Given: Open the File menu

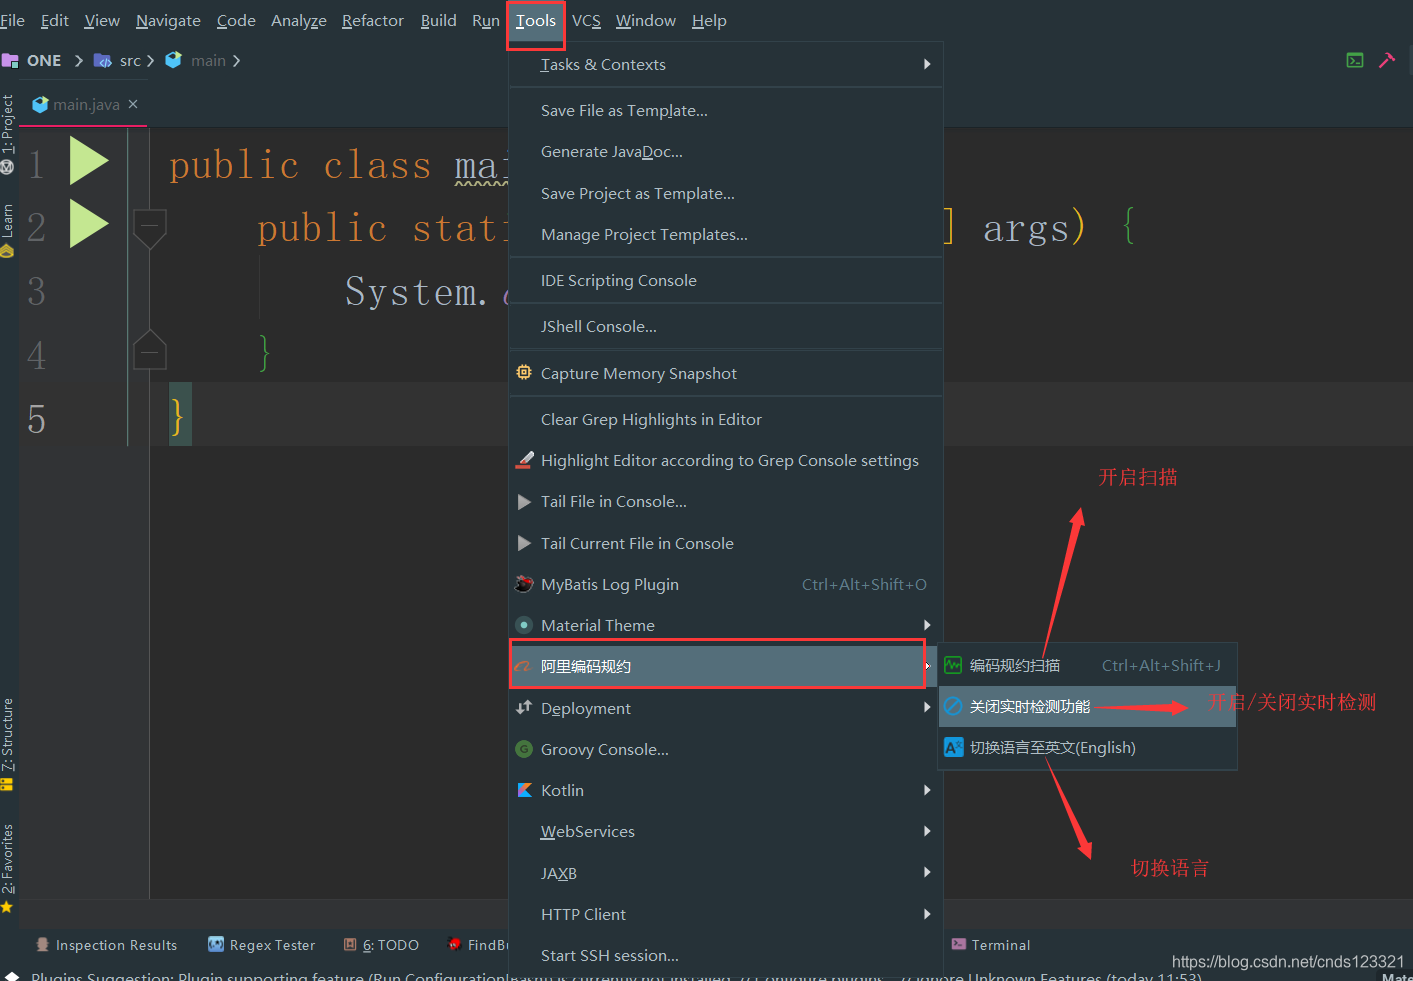Looking at the screenshot, I should [12, 20].
